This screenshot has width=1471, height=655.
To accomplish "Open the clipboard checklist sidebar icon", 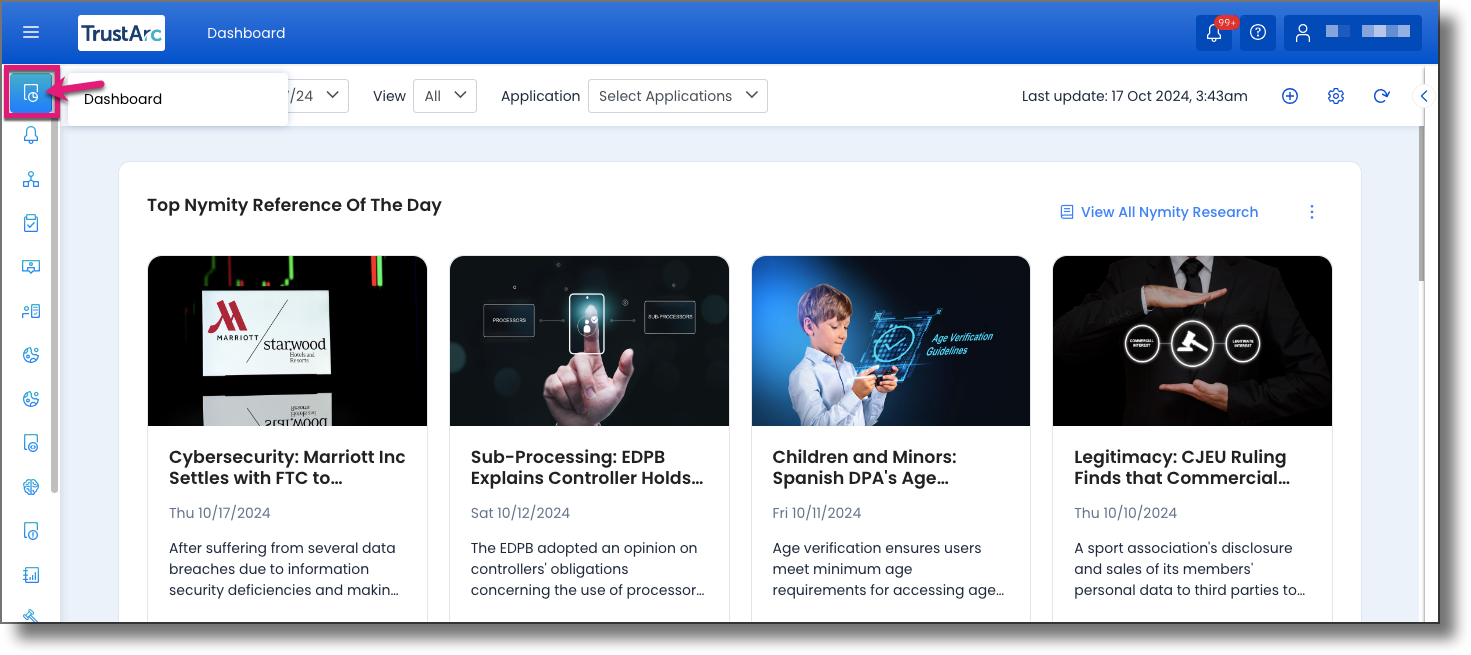I will pos(31,223).
